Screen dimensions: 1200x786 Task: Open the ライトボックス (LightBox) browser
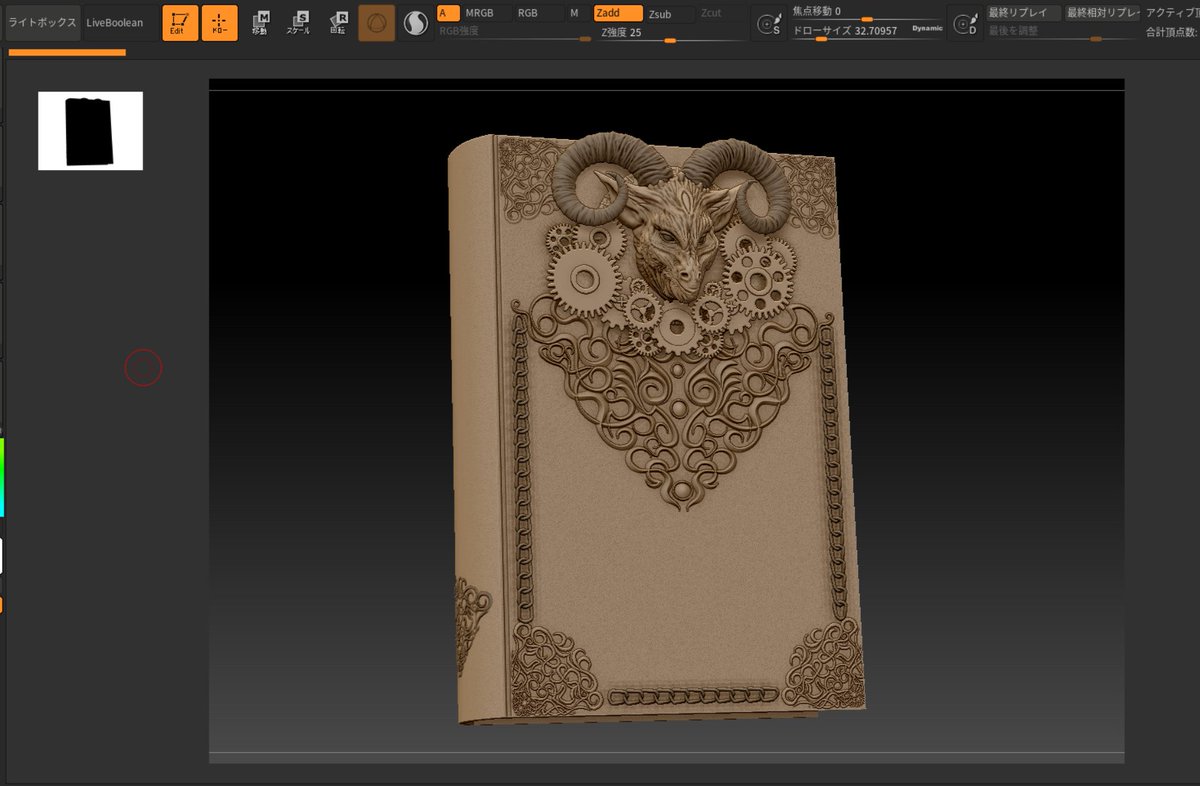pyautogui.click(x=42, y=22)
